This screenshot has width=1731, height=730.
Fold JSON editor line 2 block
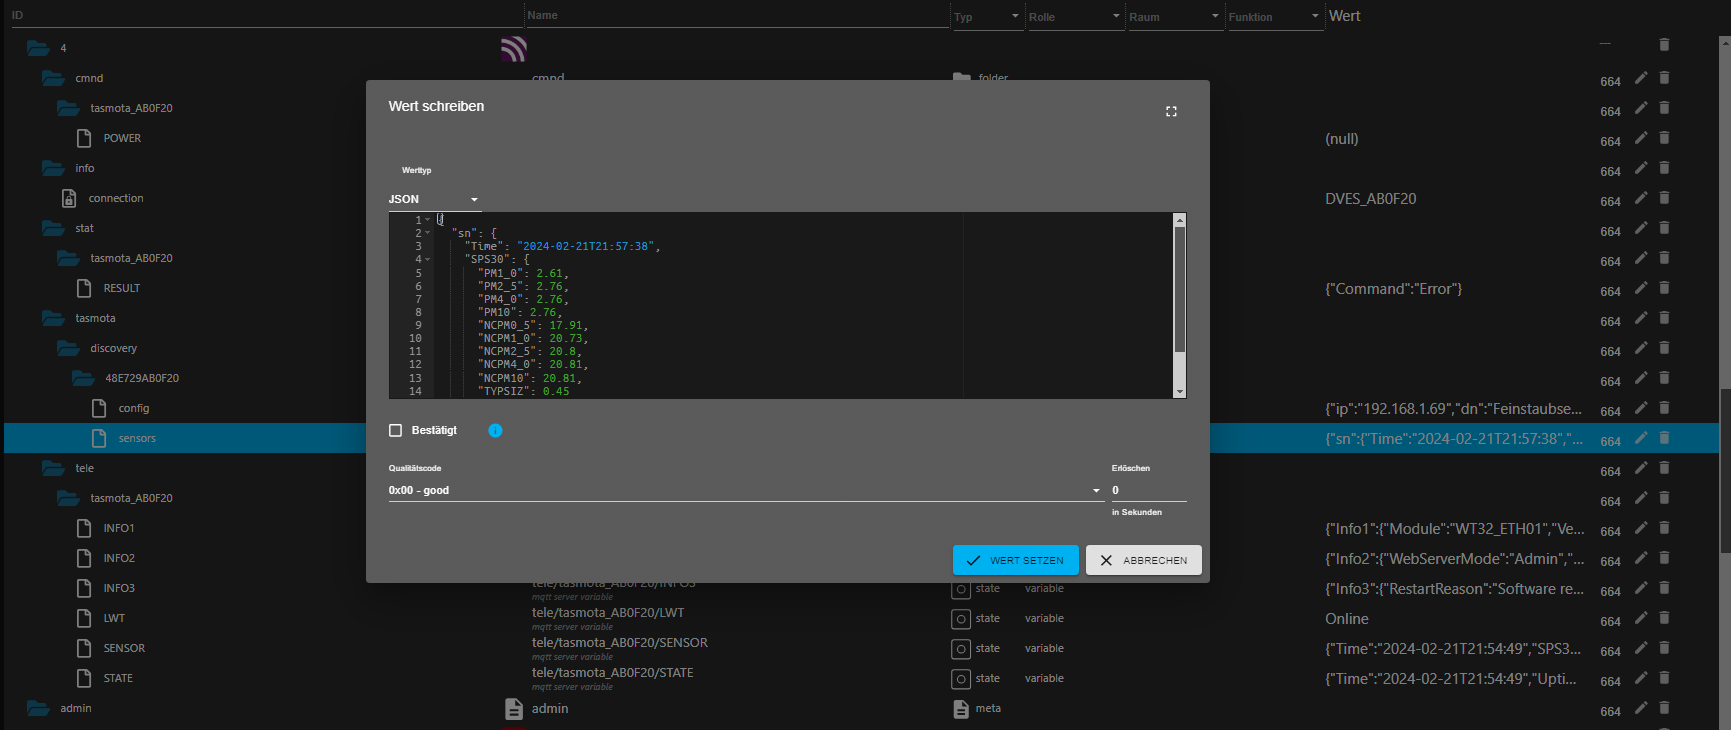click(x=428, y=233)
